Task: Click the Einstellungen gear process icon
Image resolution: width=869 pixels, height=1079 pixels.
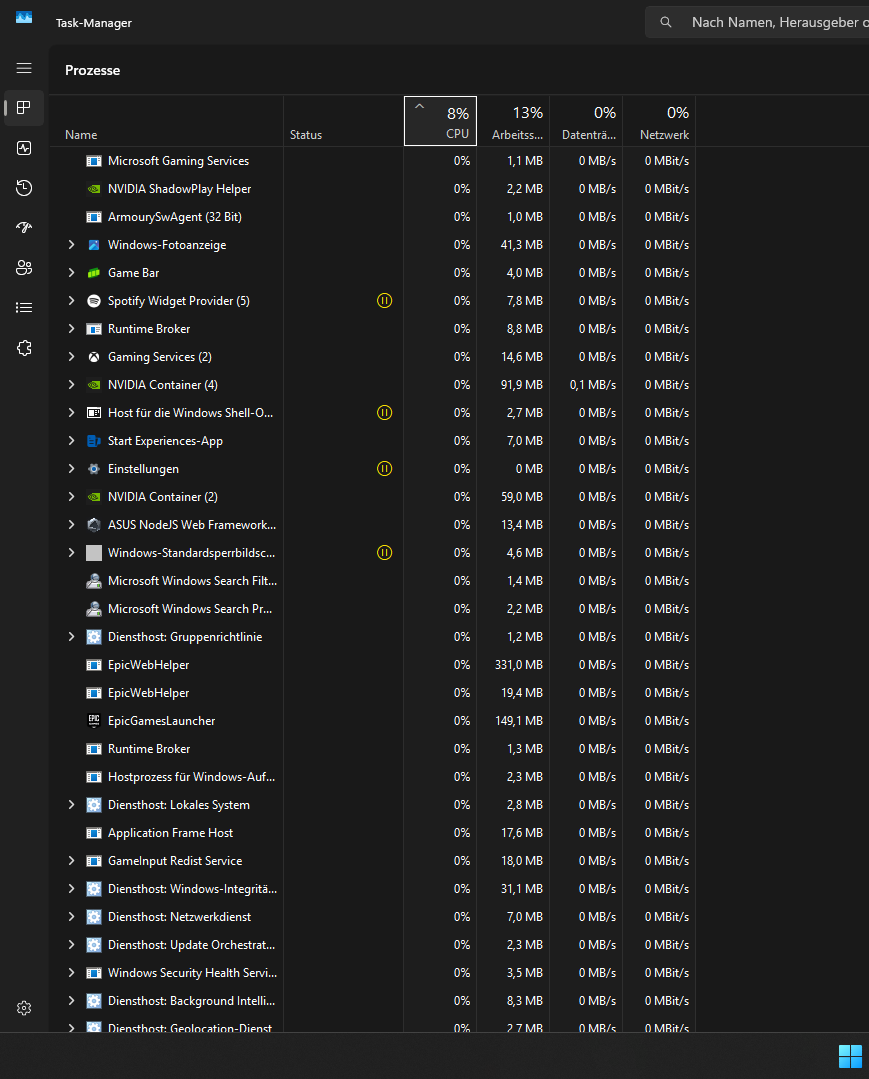Action: coord(94,469)
